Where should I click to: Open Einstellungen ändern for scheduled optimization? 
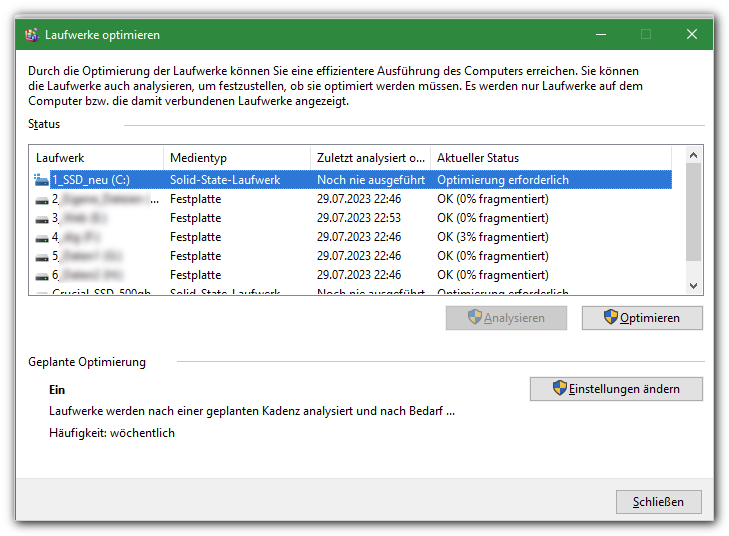[616, 389]
